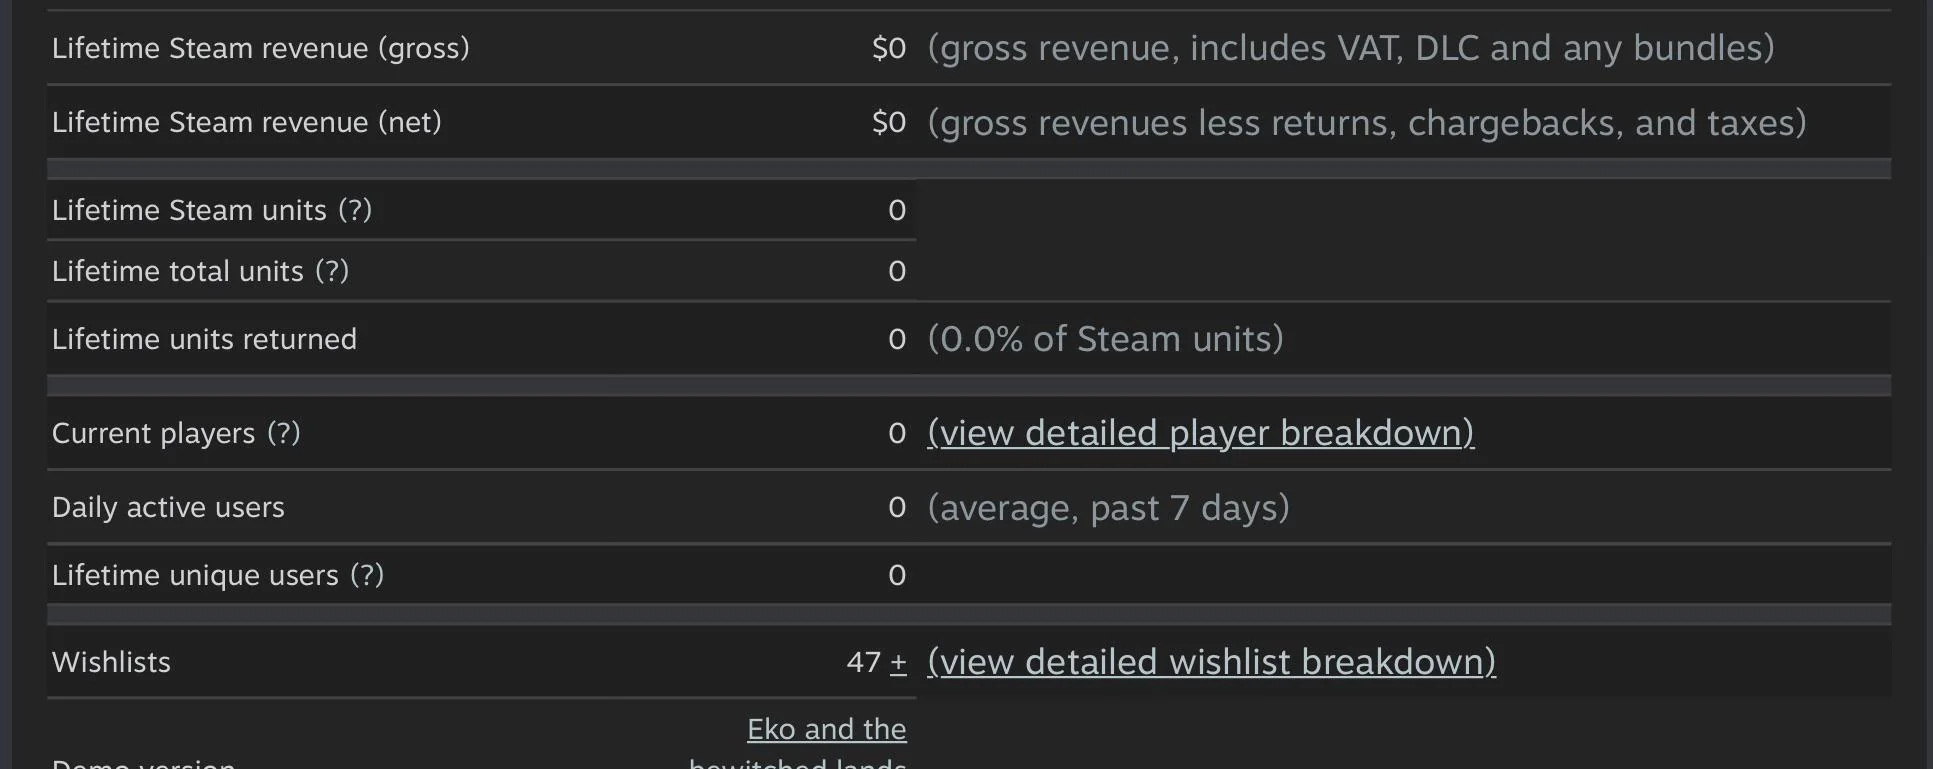The image size is (1933, 769).
Task: Click the Daily active users row
Action: (167, 507)
